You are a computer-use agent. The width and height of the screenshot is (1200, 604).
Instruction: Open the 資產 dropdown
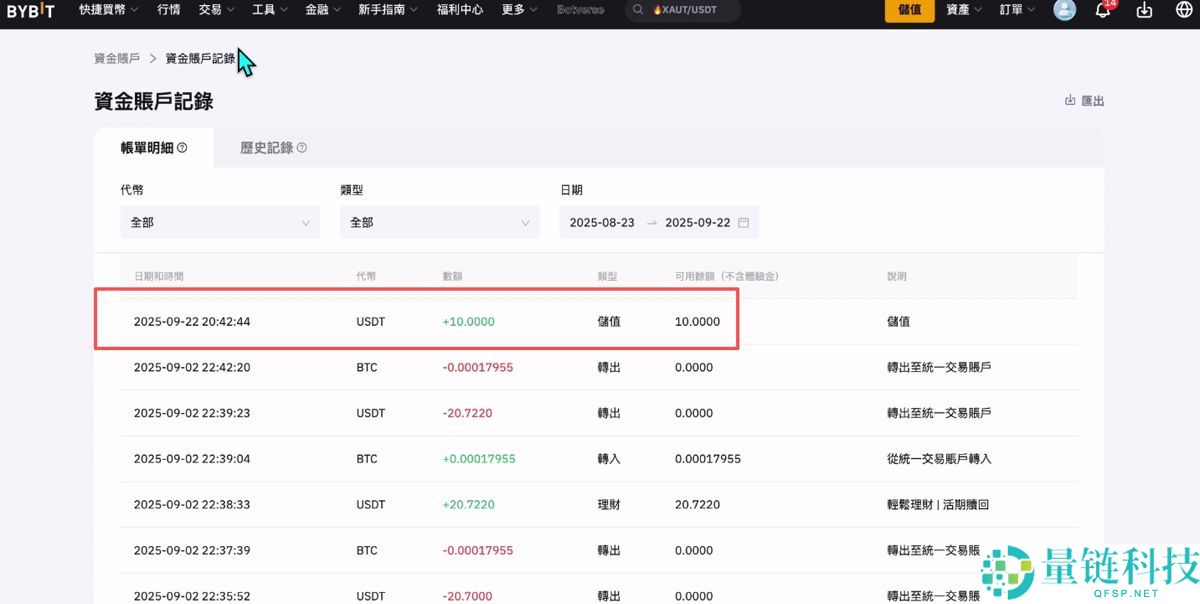point(960,10)
